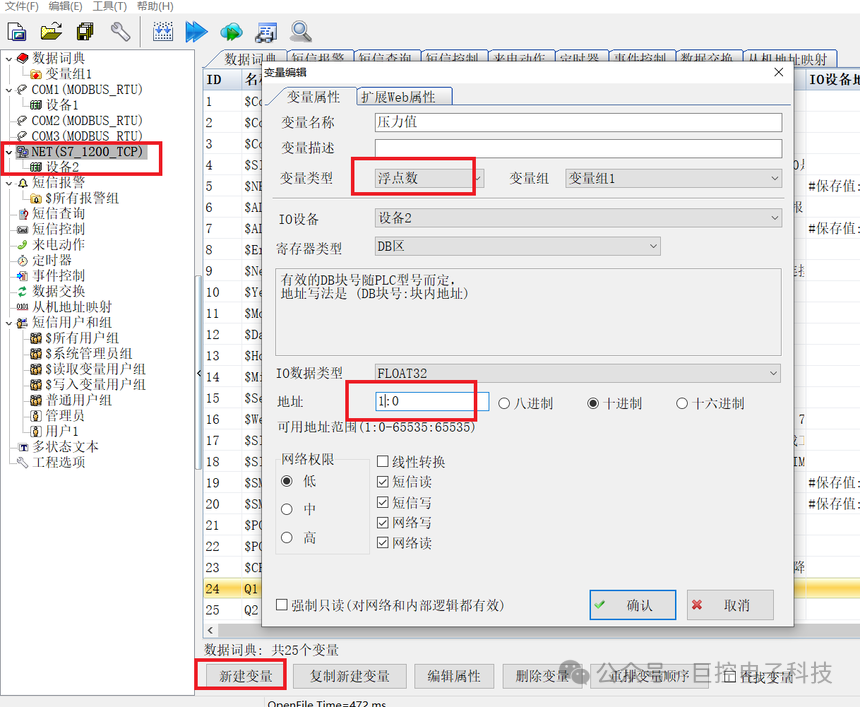Open 数据交换 in the tree
This screenshot has width=860, height=707.
click(58, 291)
